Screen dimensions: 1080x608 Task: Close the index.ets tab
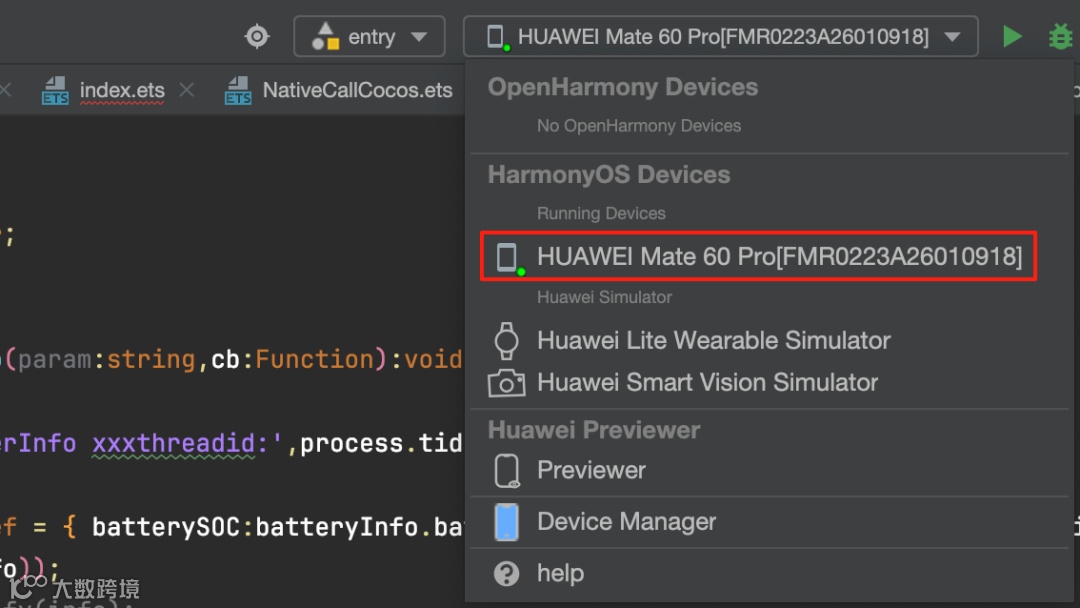(187, 90)
